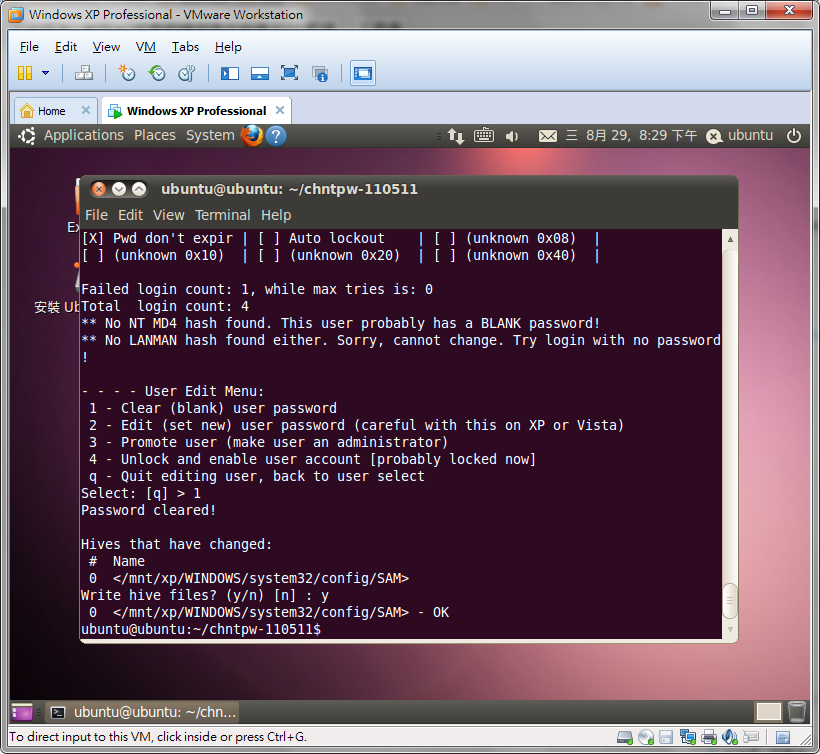The height and width of the screenshot is (754, 820).
Task: Click the ubuntu@ubuntu terminal taskbar button
Action: click(x=144, y=712)
